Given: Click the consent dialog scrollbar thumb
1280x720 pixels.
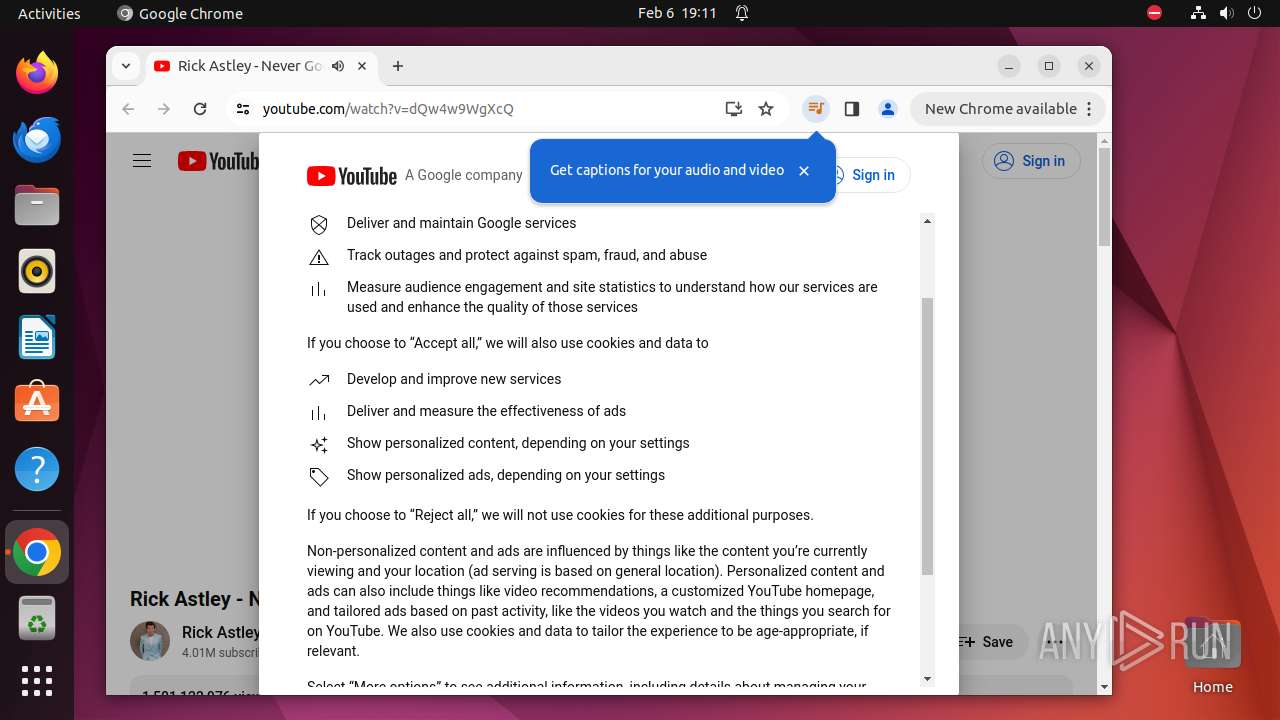Looking at the screenshot, I should coord(927,436).
